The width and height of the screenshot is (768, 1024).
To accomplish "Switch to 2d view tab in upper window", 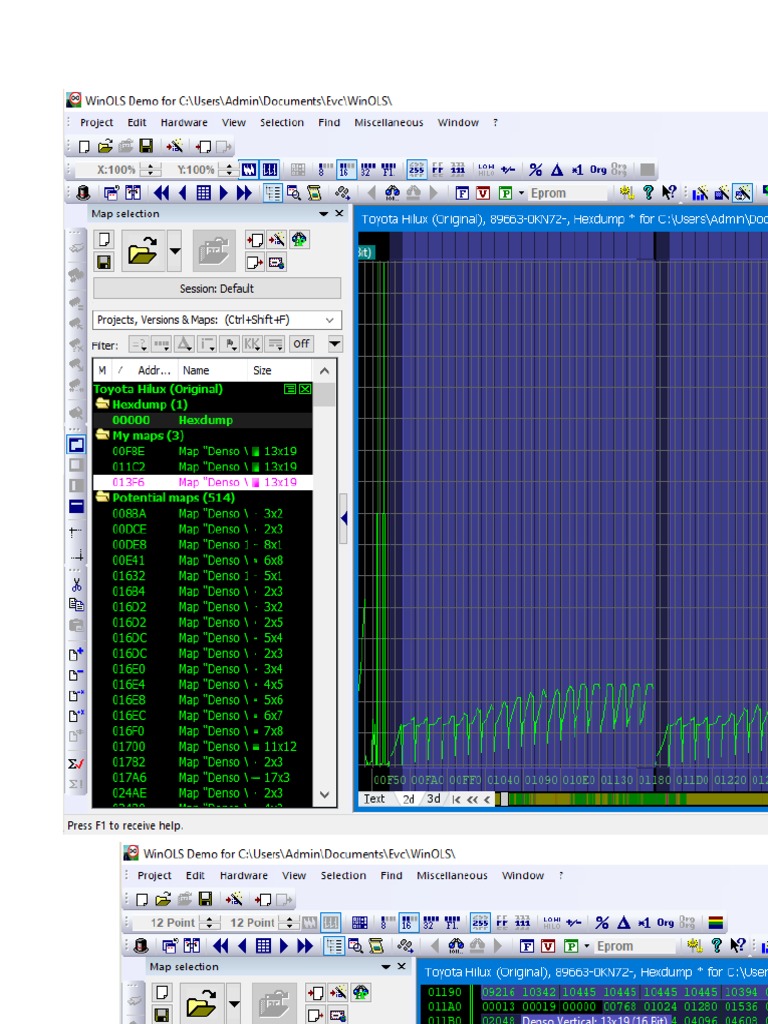I will point(409,799).
